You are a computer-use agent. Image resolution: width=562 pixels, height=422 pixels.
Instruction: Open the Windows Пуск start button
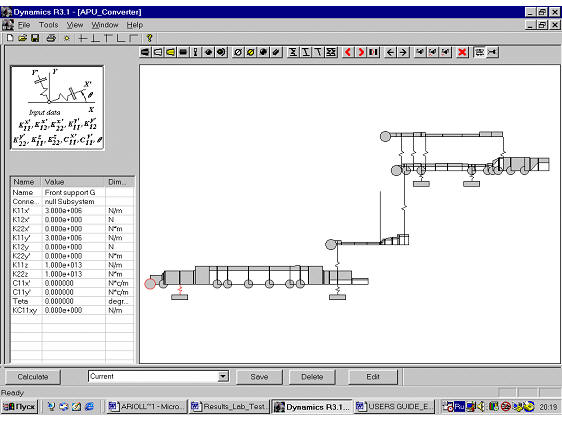20,407
